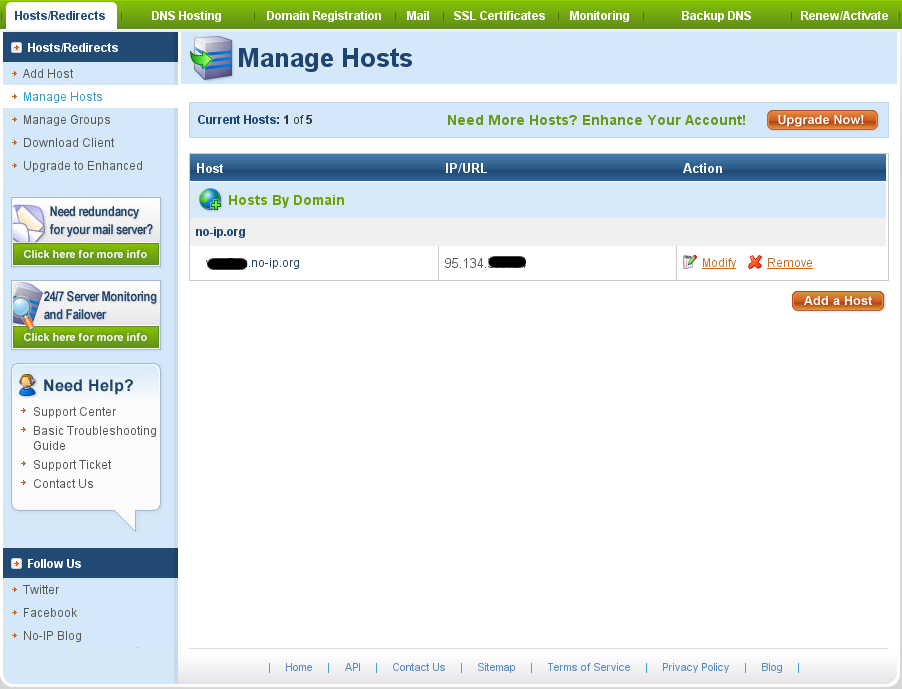
Task: Click the no-ip.org domain group row
Action: (538, 232)
